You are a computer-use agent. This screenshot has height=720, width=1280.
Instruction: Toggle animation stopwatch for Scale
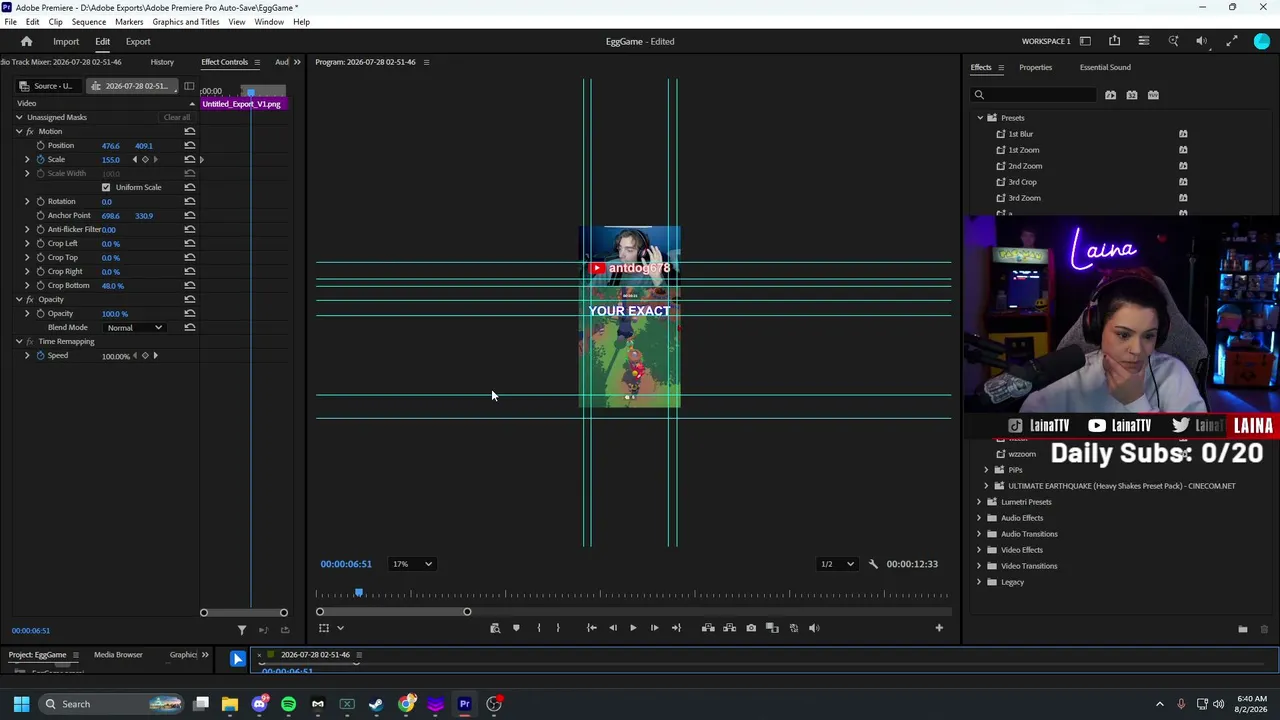click(x=41, y=160)
